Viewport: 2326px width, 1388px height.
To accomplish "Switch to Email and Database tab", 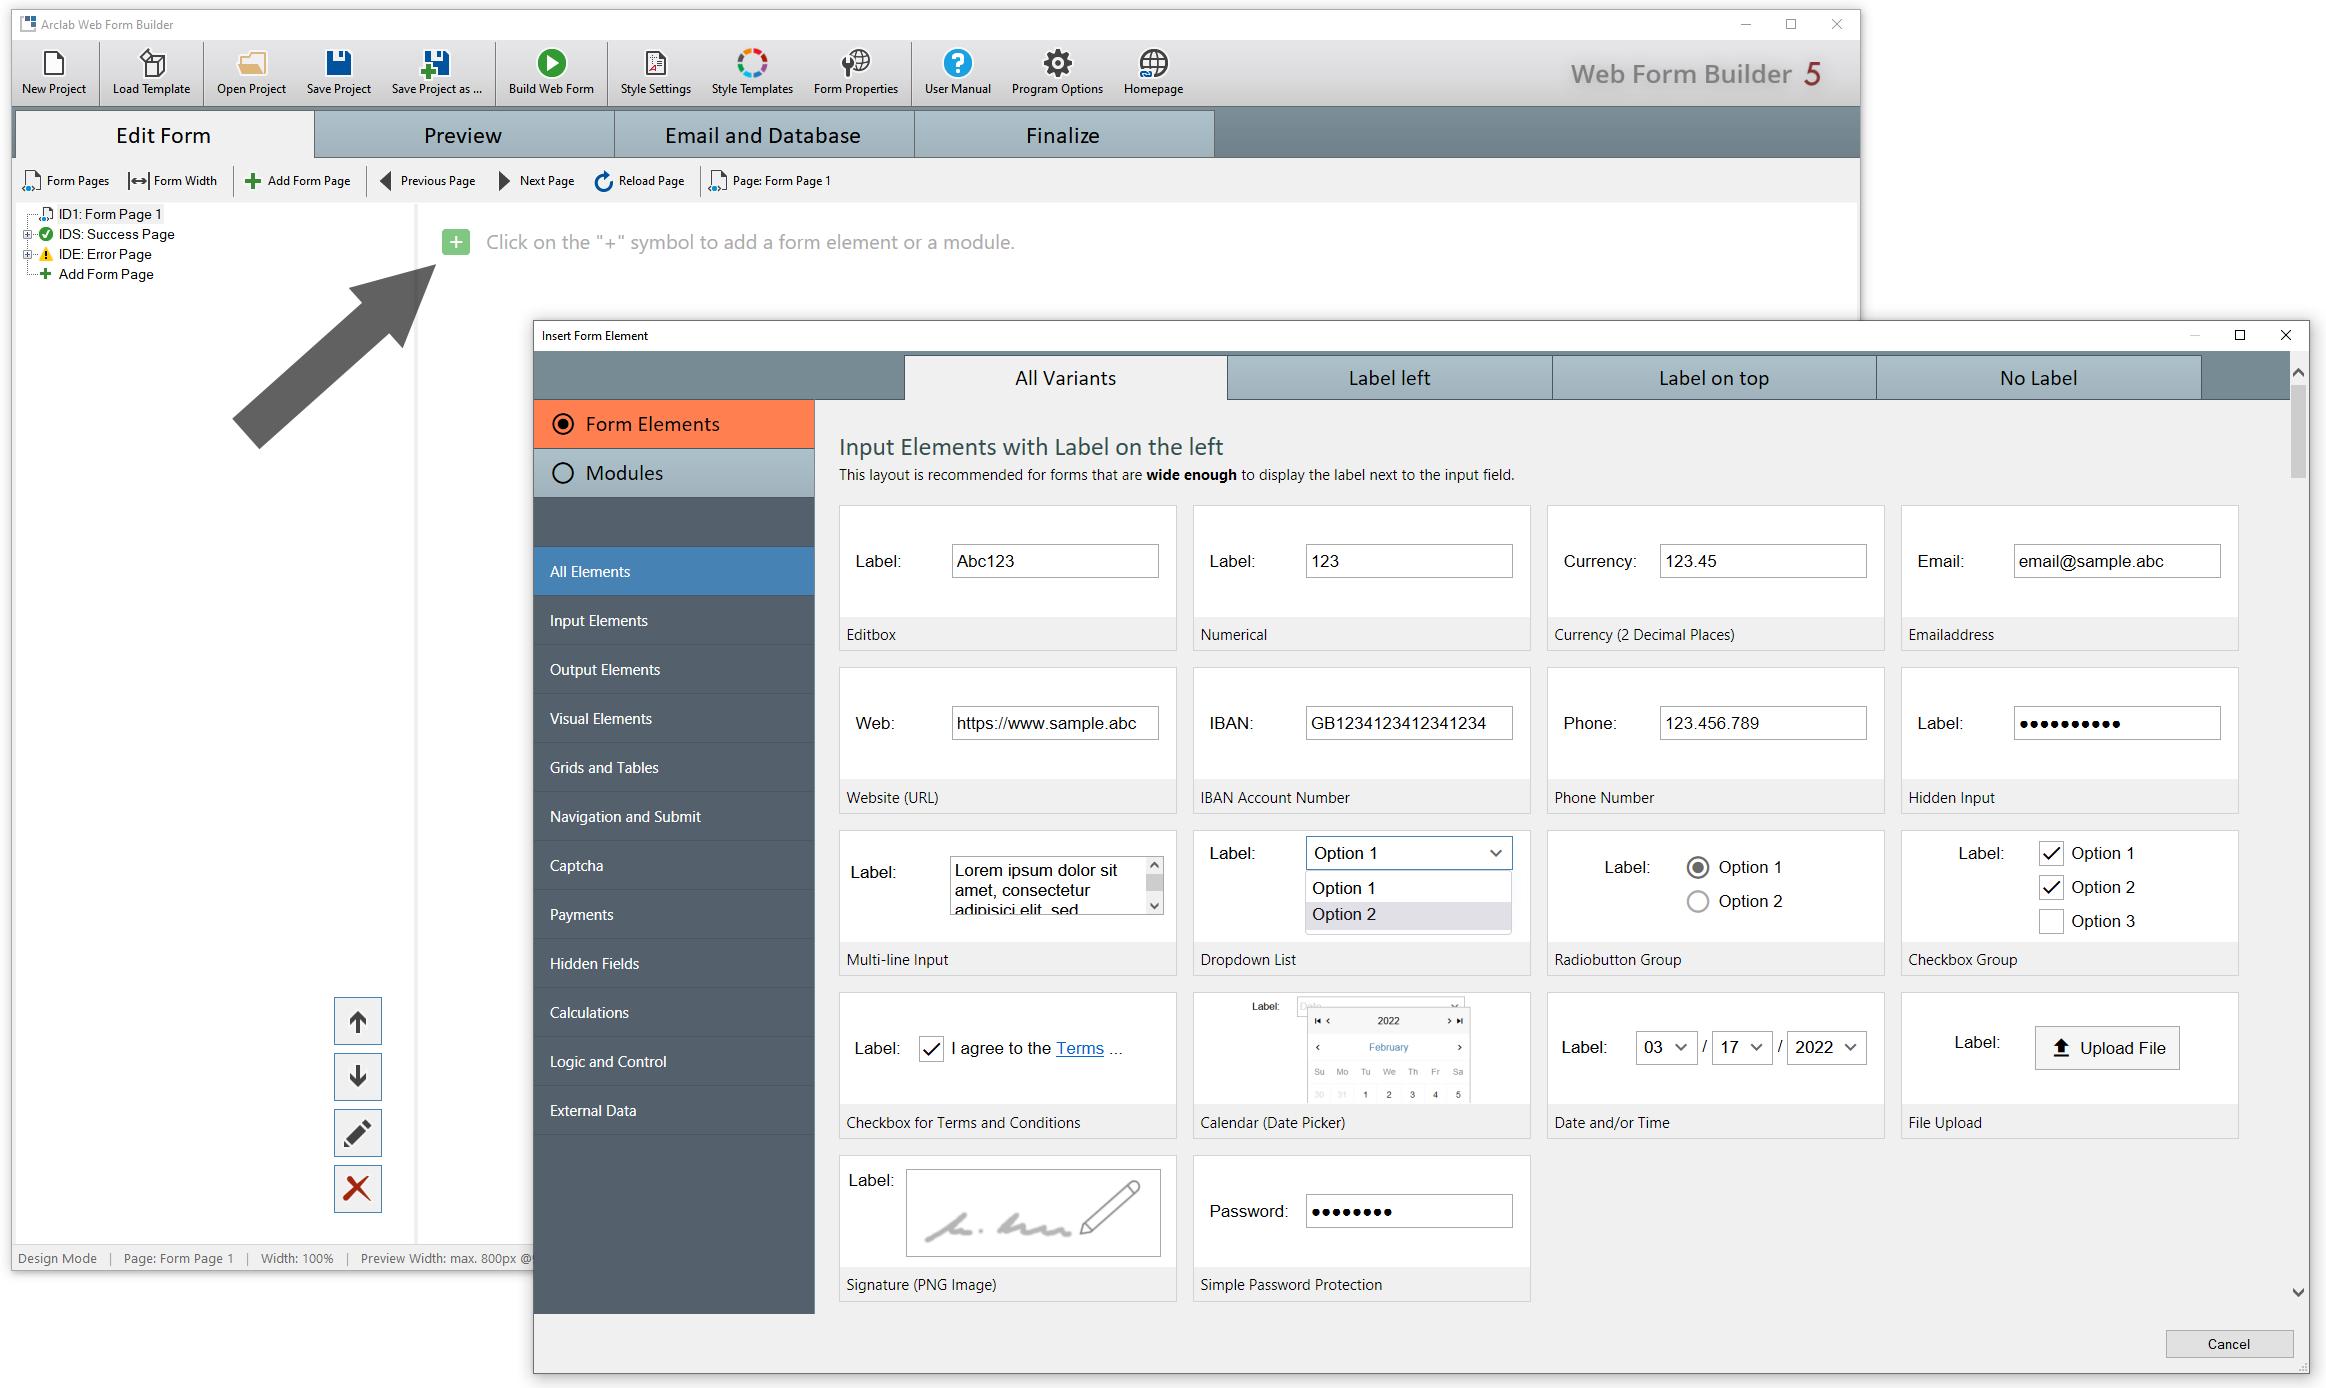I will tap(763, 135).
